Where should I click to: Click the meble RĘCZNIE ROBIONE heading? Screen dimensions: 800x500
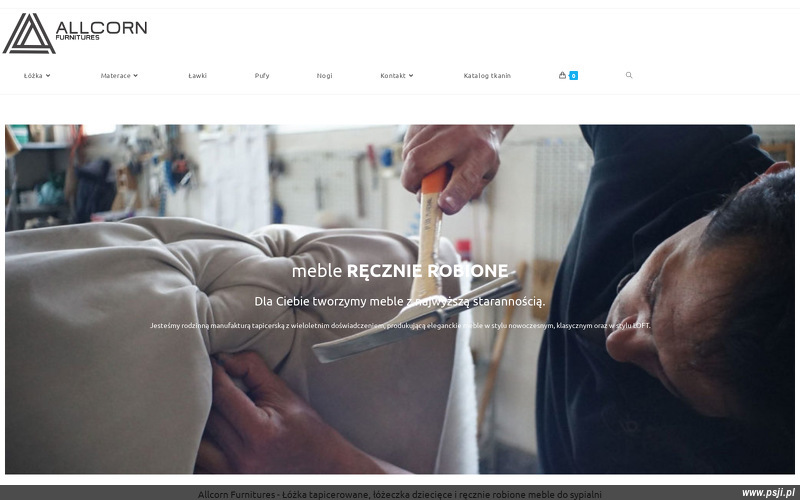point(400,271)
